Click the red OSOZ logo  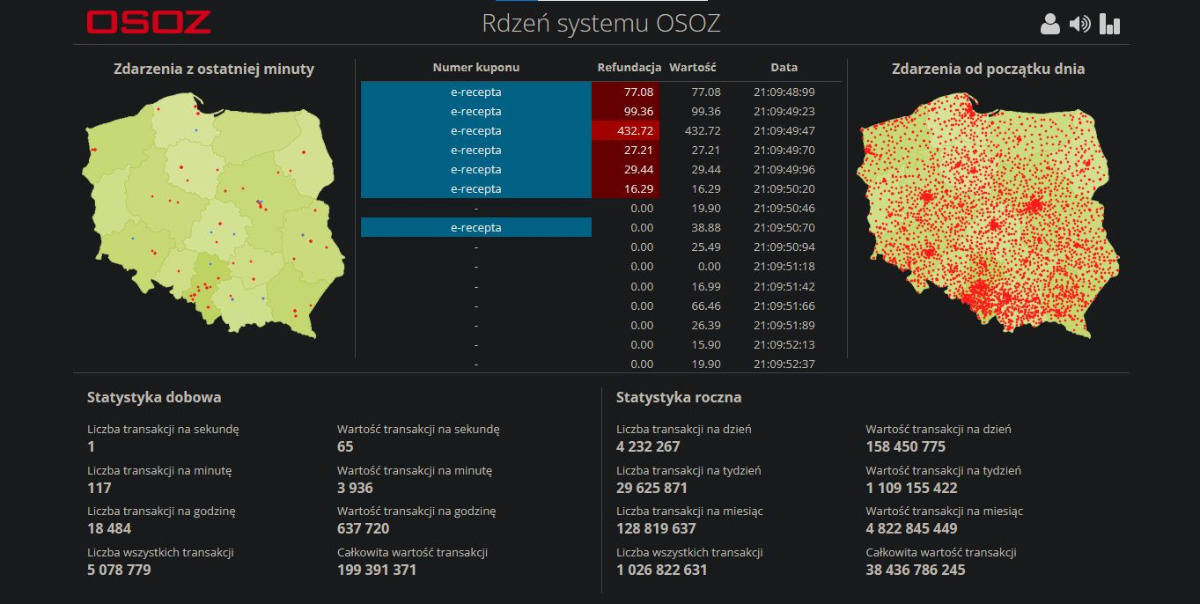pyautogui.click(x=148, y=22)
